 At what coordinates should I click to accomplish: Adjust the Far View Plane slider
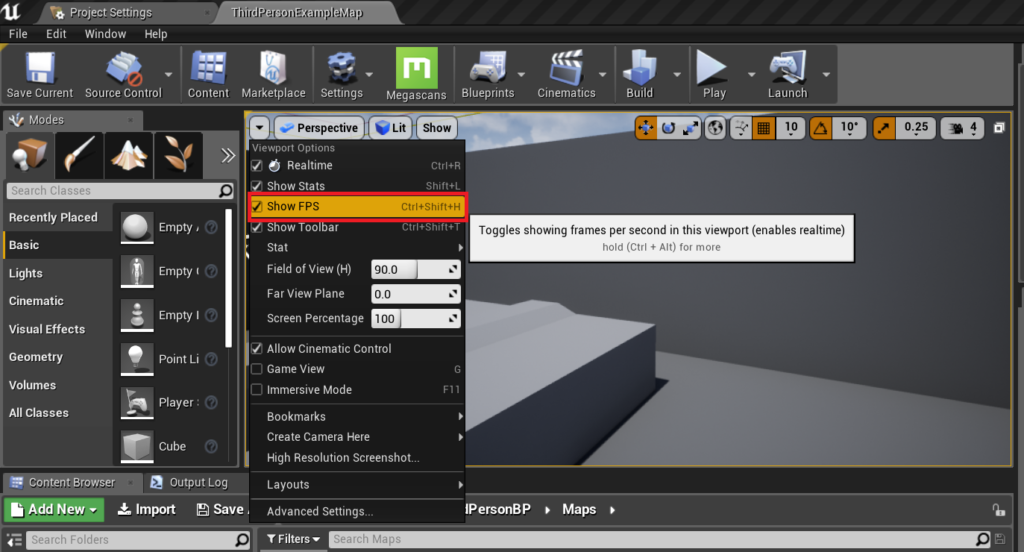[x=415, y=294]
